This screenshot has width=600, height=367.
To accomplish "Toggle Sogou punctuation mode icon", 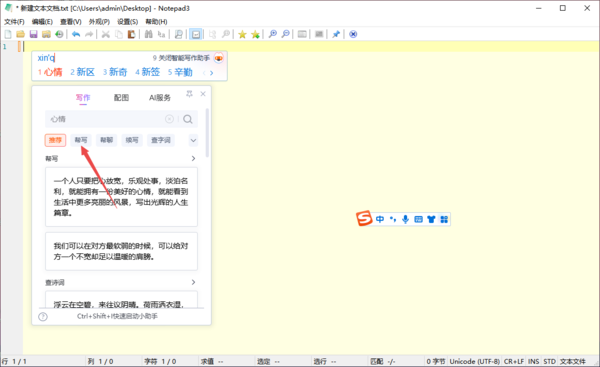I will coord(393,219).
